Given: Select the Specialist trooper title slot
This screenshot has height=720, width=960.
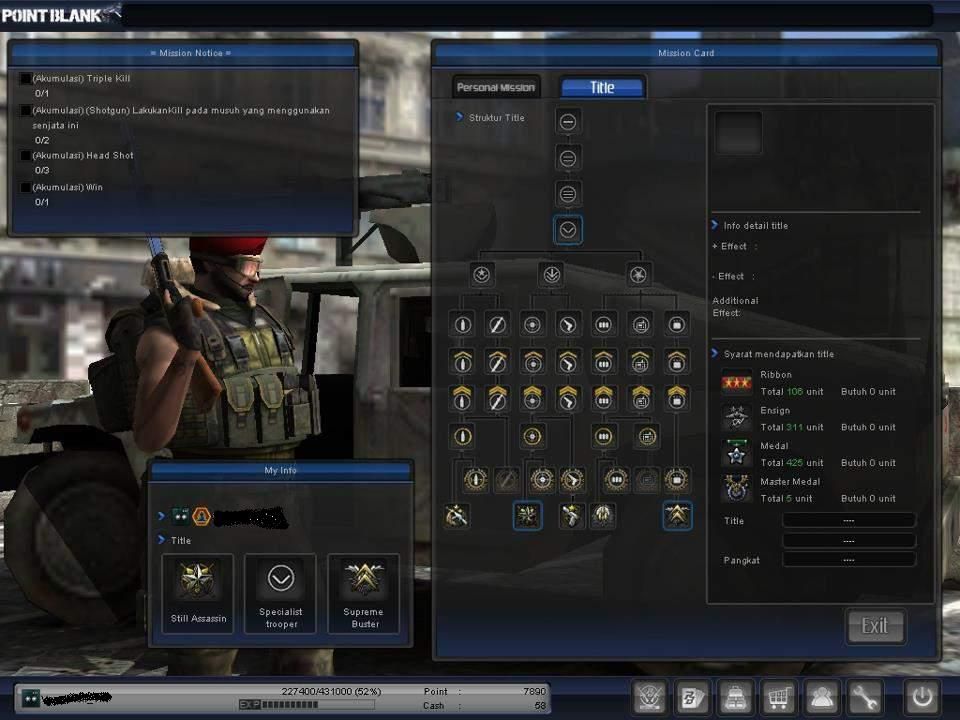Looking at the screenshot, I should pyautogui.click(x=280, y=593).
